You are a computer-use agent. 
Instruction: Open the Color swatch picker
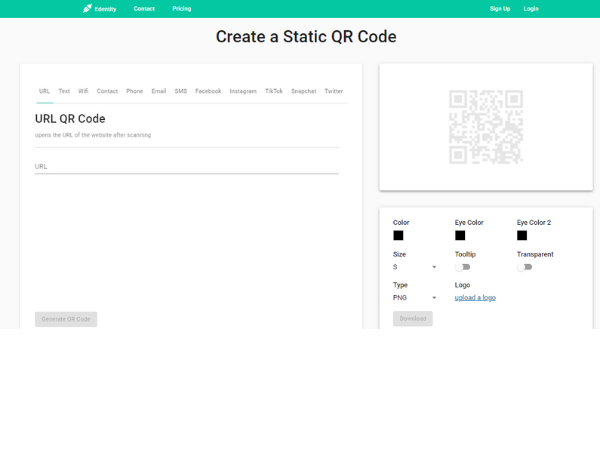[x=398, y=235]
